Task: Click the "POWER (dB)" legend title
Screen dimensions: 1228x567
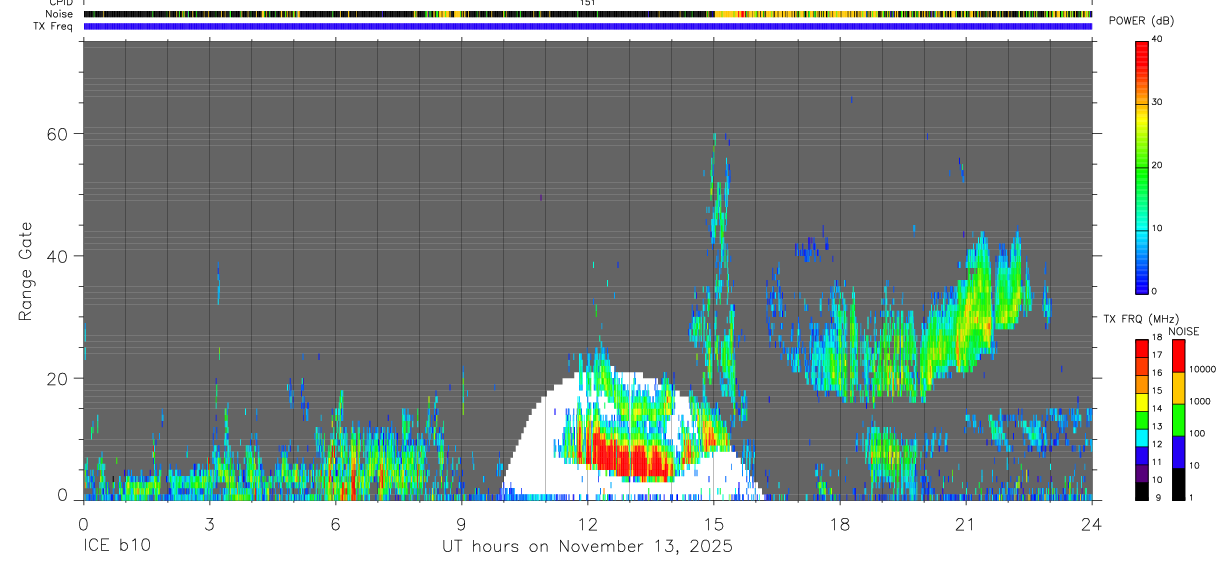Action: [1142, 22]
